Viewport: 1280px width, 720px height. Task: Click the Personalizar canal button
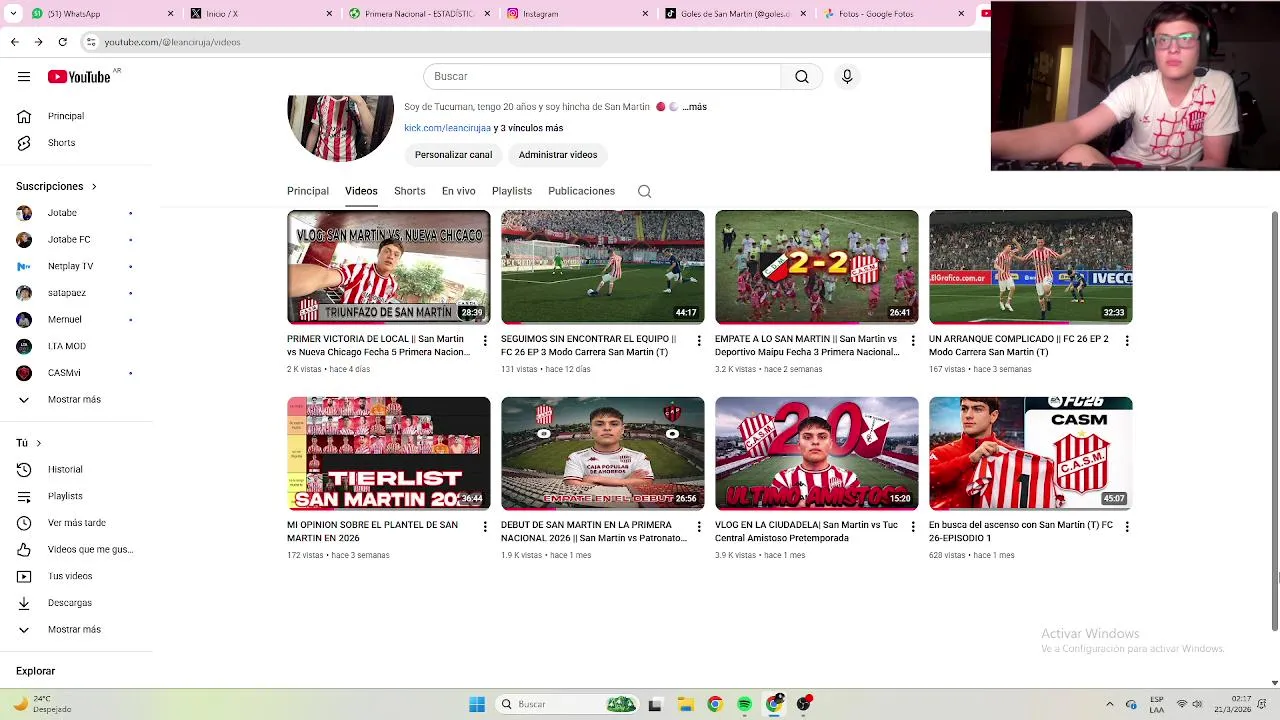453,155
